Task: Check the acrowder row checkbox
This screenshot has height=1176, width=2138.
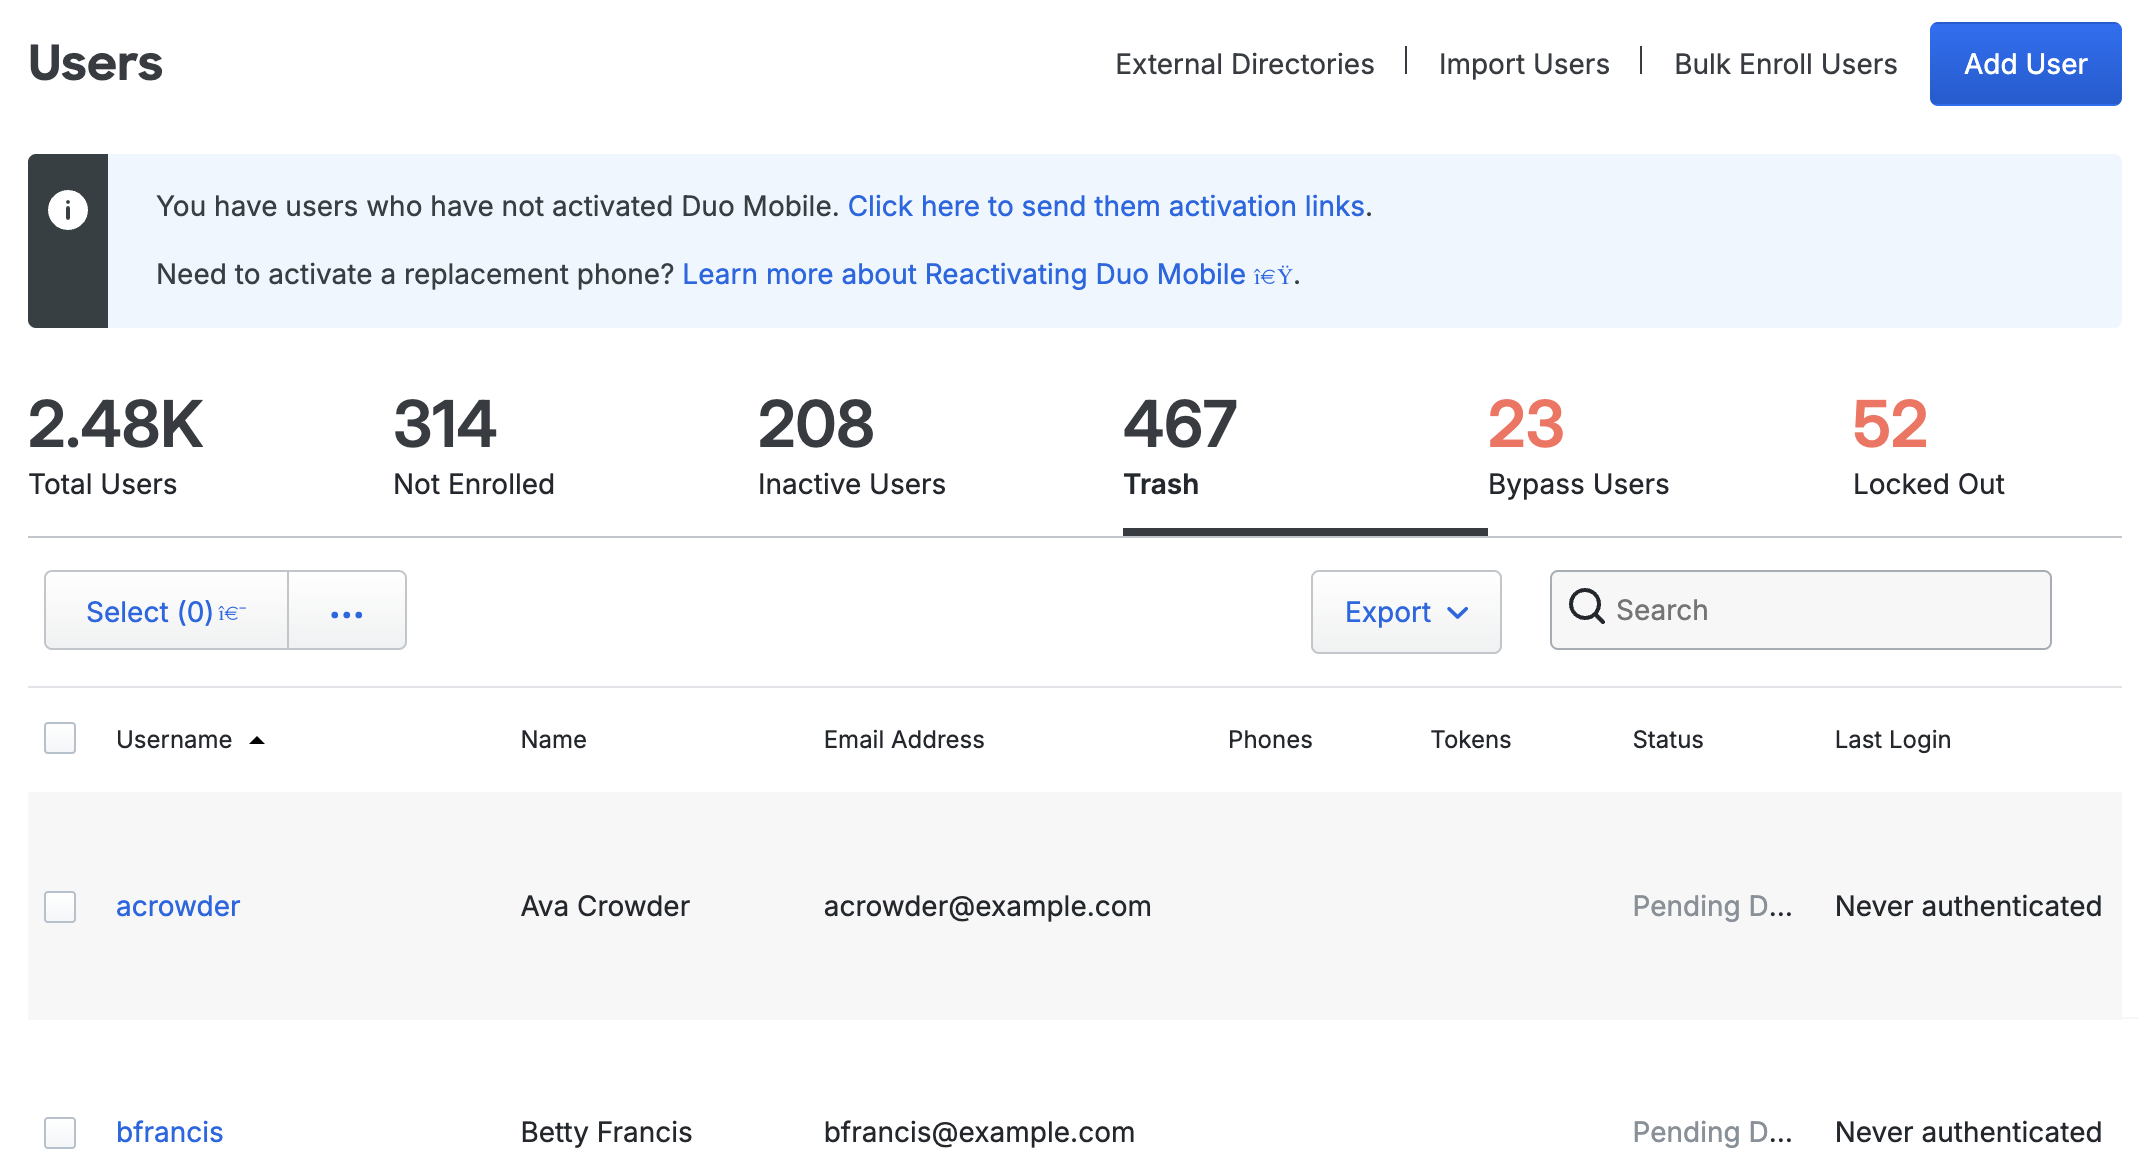Action: [60, 906]
